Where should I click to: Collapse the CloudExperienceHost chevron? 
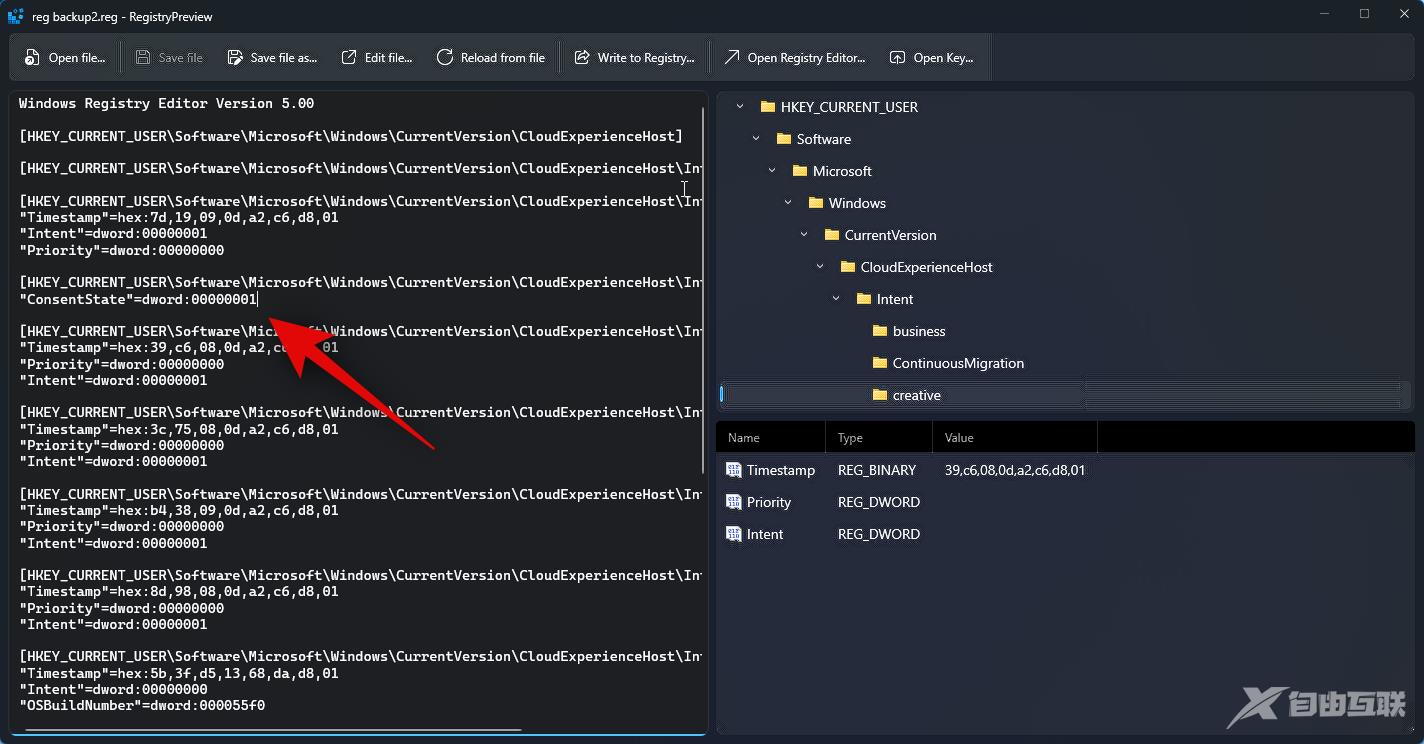pos(820,267)
